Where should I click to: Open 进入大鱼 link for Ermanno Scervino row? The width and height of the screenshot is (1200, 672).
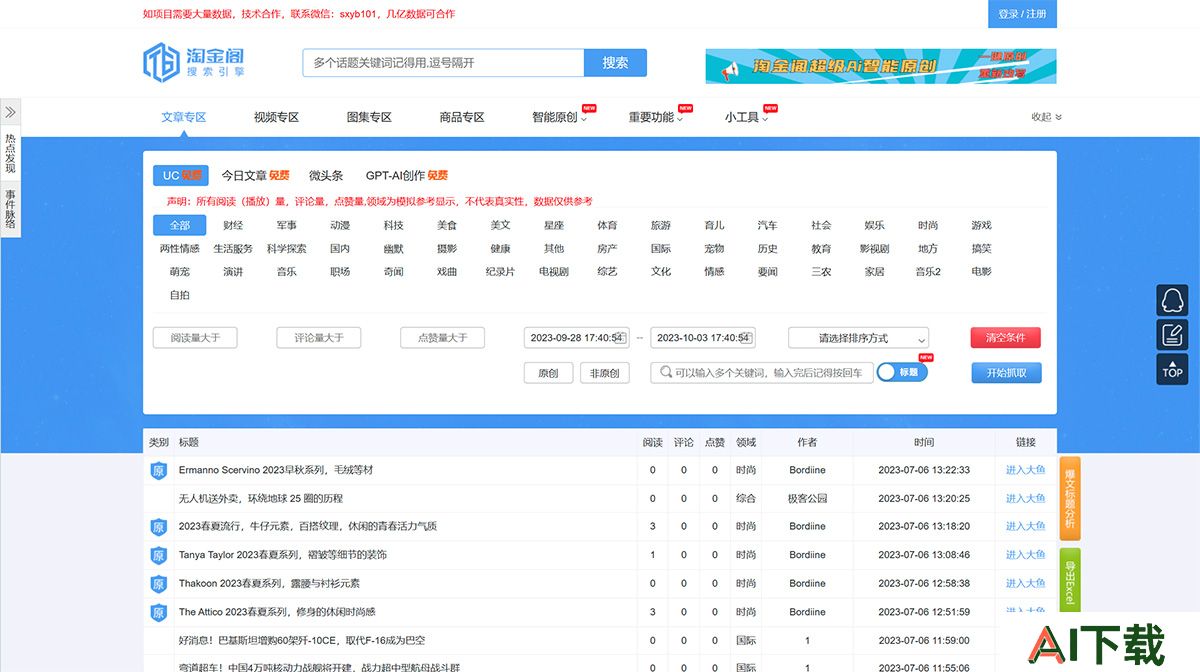(1025, 470)
